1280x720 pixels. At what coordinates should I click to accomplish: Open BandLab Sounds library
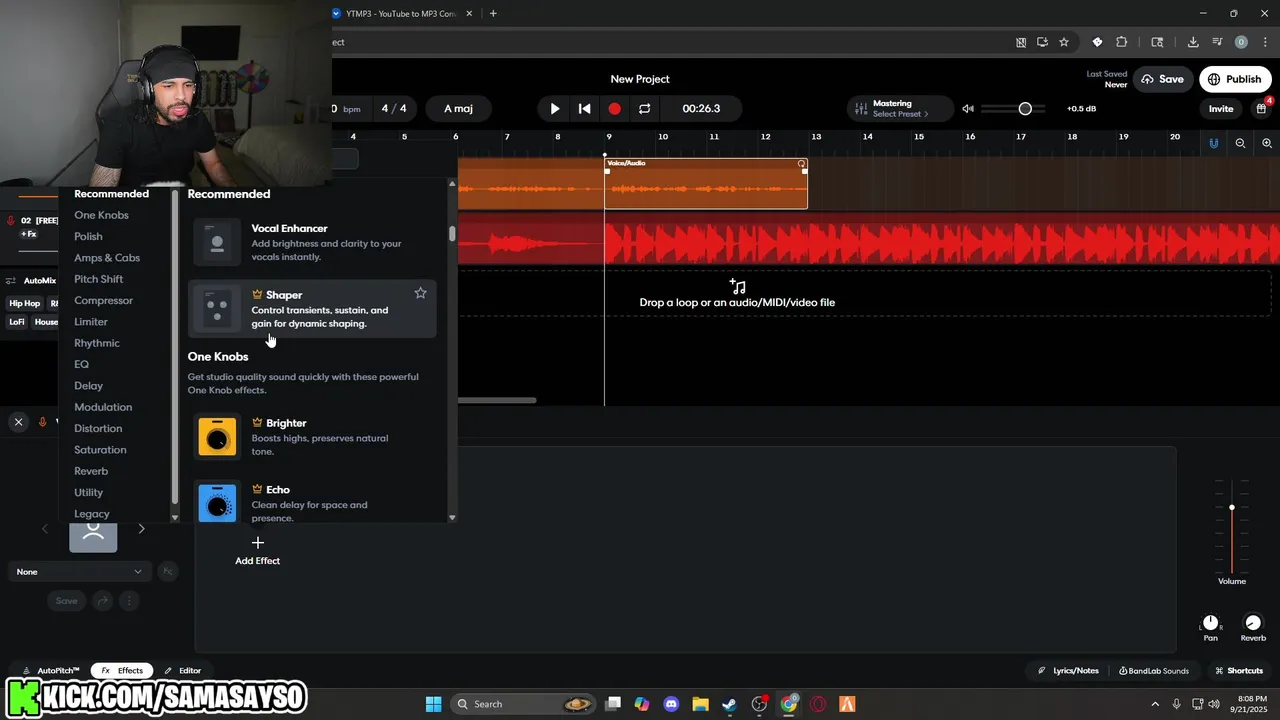1154,670
